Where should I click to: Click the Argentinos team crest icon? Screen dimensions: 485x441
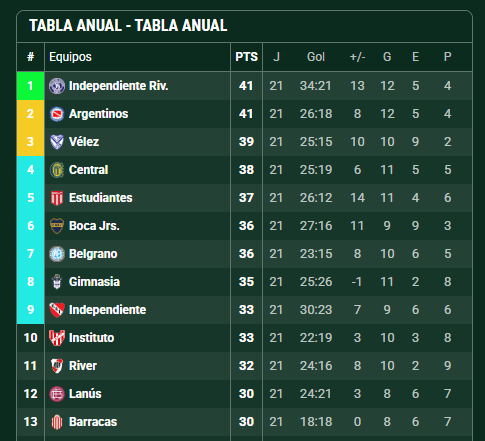tap(57, 114)
